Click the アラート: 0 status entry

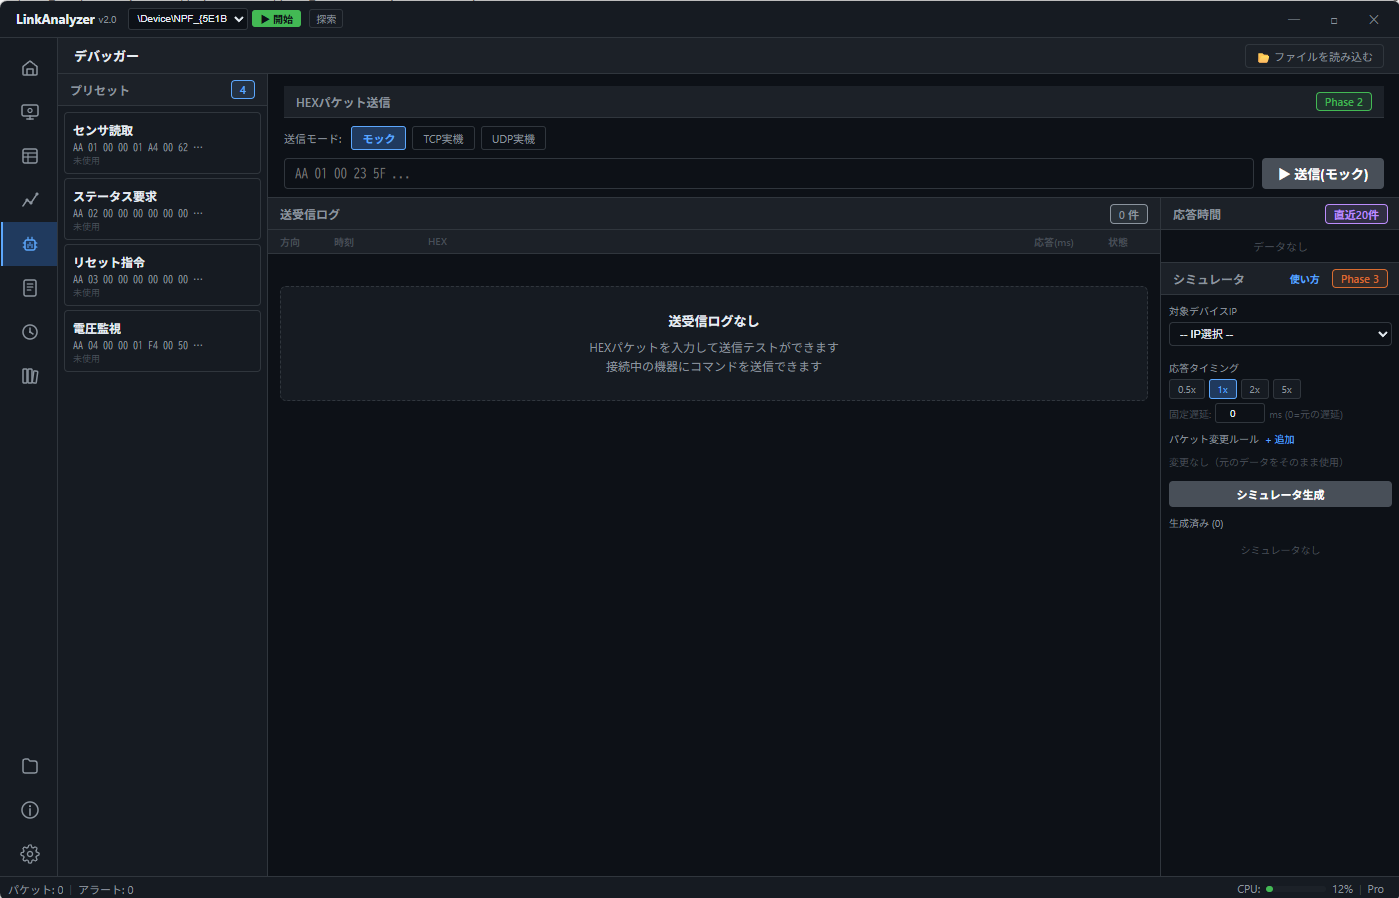pyautogui.click(x=105, y=889)
